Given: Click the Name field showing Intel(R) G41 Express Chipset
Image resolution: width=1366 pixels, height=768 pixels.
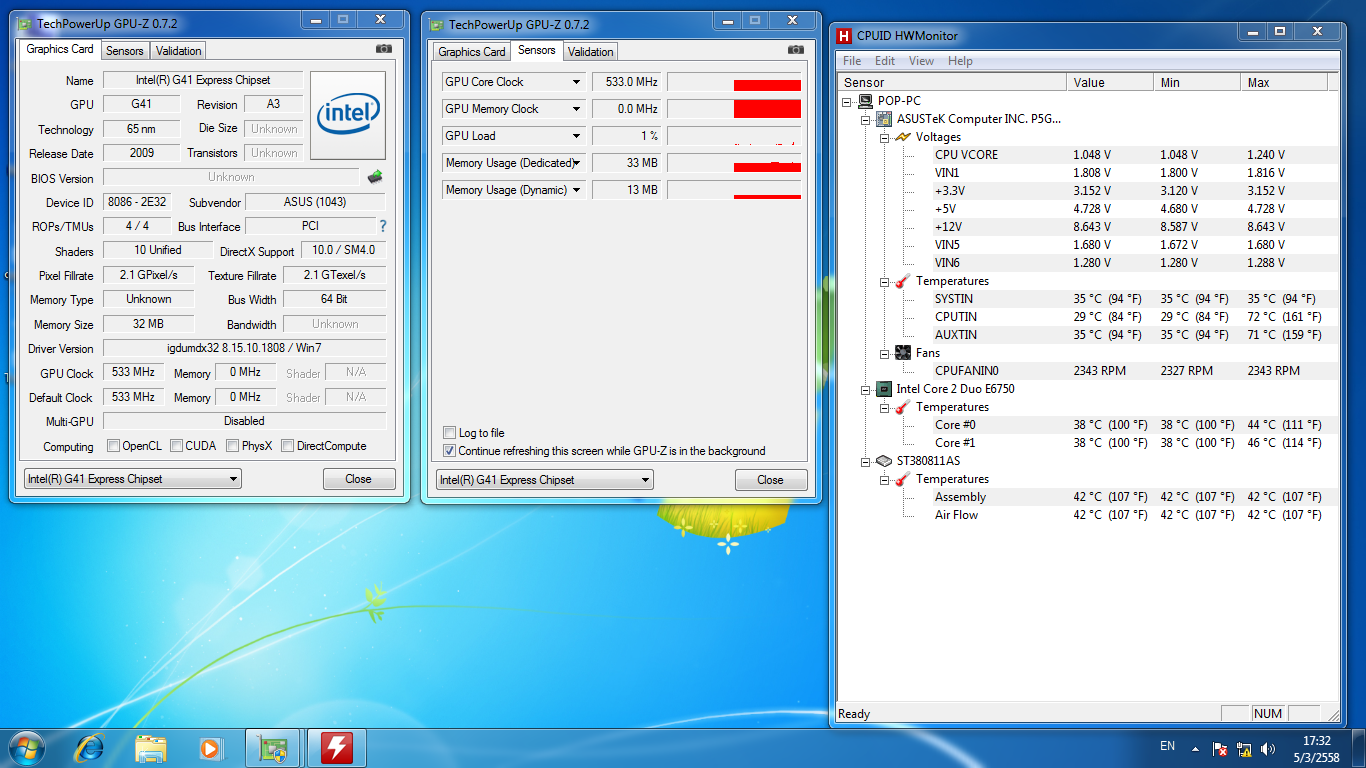Looking at the screenshot, I should coord(203,80).
